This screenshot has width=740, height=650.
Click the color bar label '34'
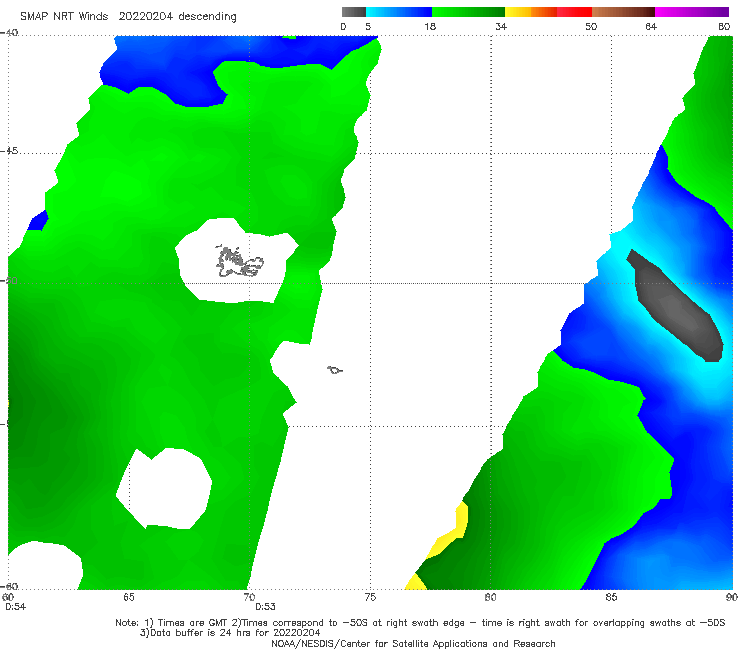coord(501,26)
